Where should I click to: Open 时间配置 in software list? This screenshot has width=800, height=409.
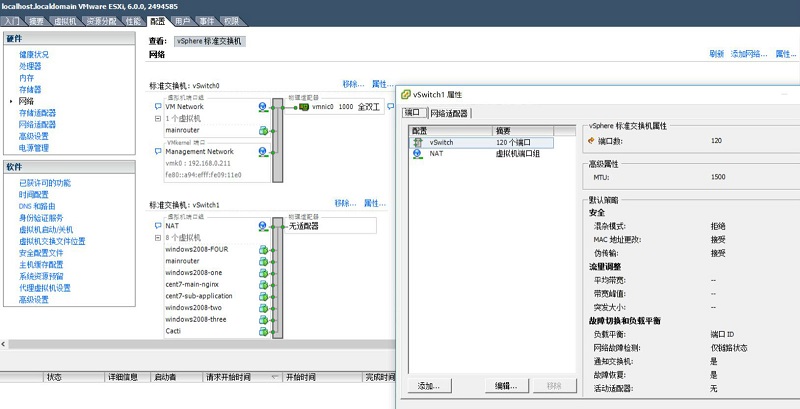pyautogui.click(x=34, y=195)
